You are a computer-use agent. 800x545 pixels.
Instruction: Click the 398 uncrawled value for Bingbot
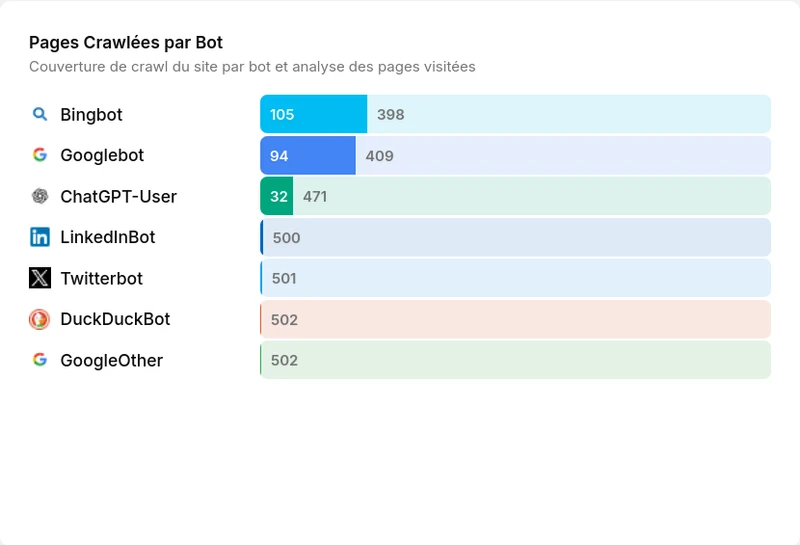point(391,114)
